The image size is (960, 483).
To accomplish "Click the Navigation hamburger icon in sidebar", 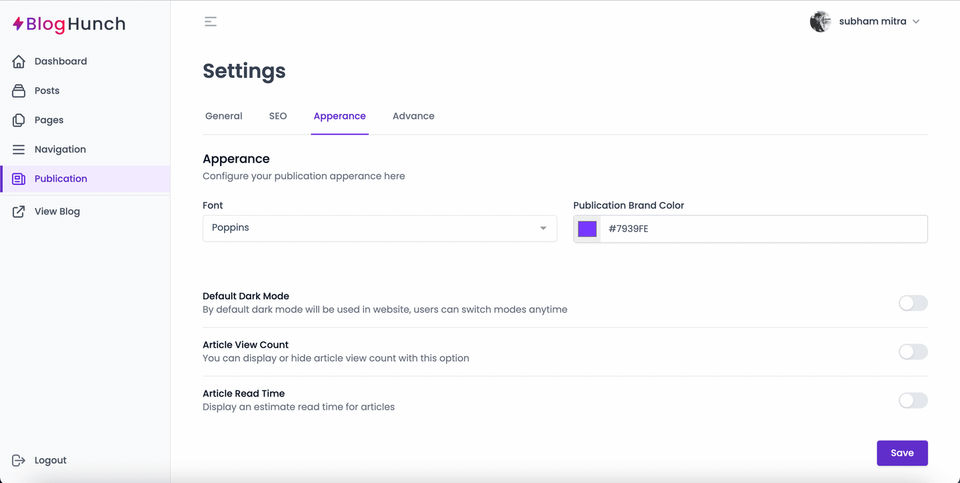I will [19, 149].
